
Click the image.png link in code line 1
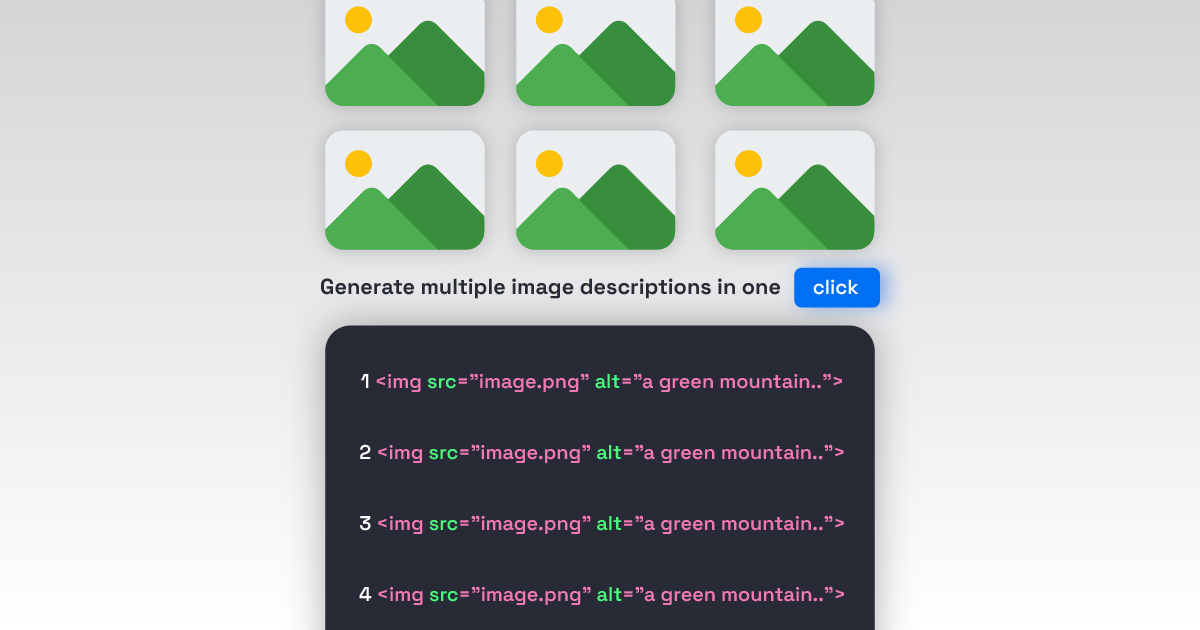click(527, 381)
